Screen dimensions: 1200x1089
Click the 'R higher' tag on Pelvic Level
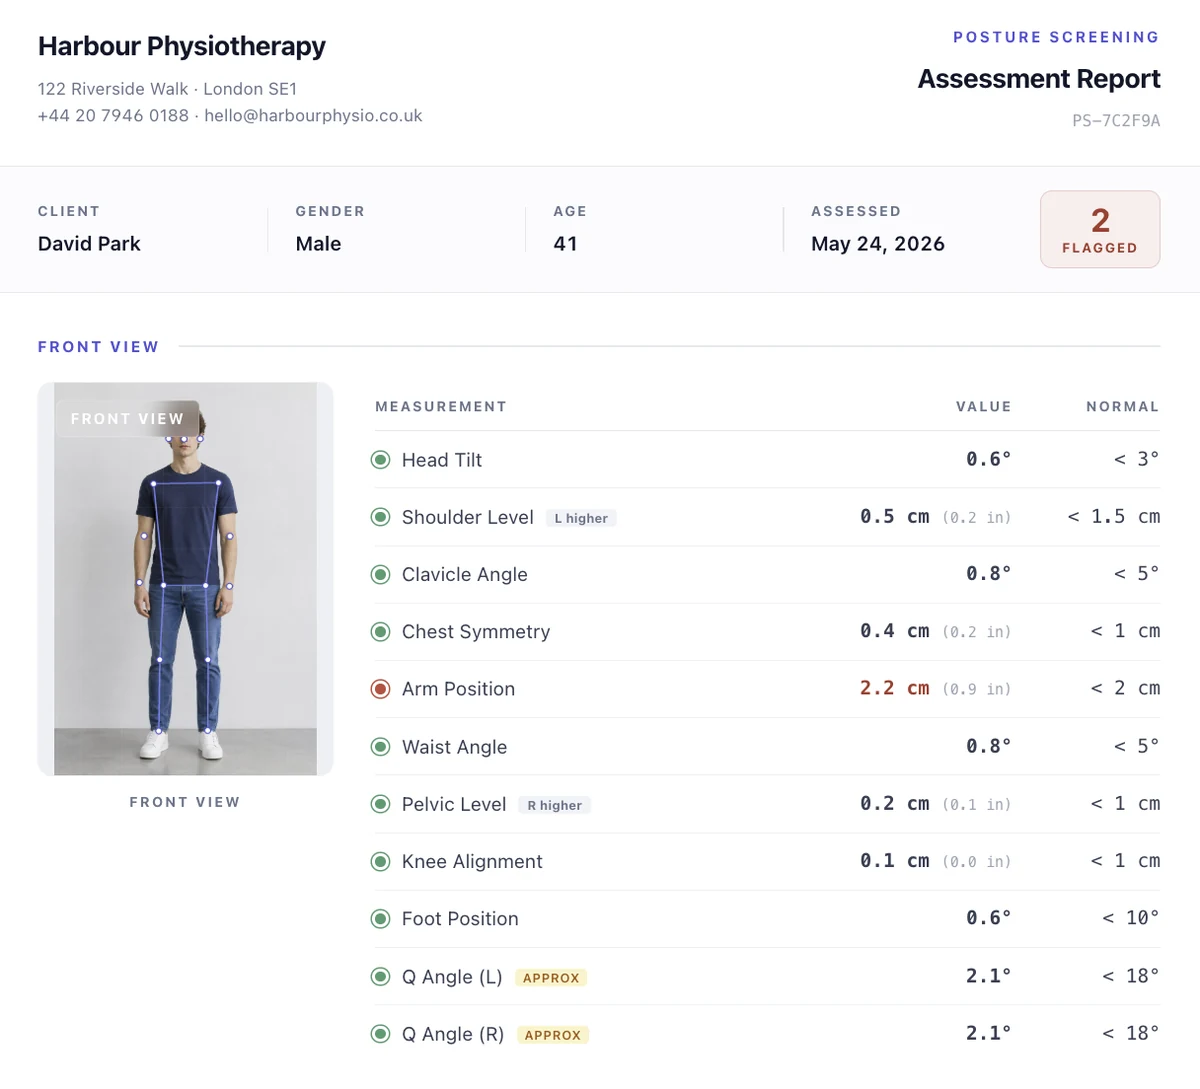[554, 805]
